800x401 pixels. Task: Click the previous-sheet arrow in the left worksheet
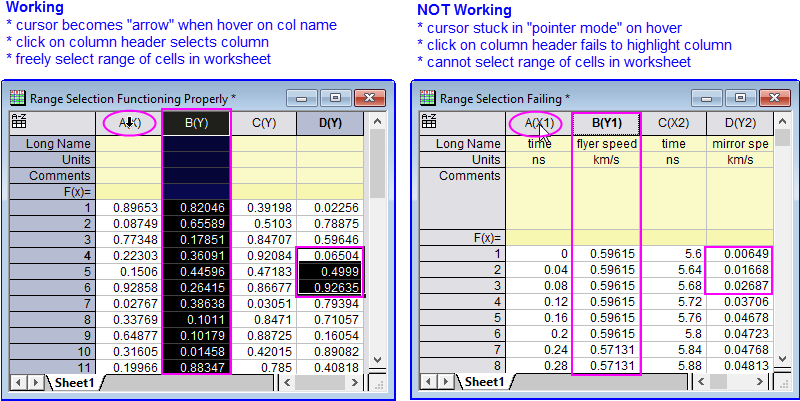[19, 382]
